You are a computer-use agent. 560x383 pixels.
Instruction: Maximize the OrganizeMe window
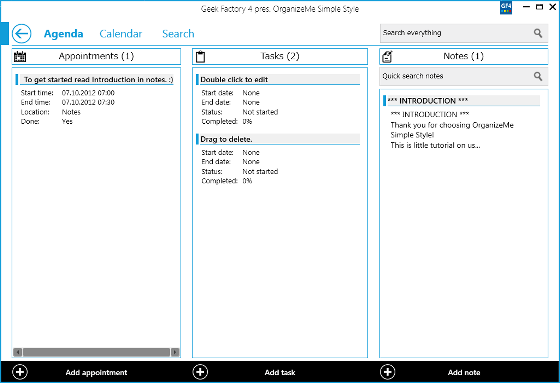[540, 7]
